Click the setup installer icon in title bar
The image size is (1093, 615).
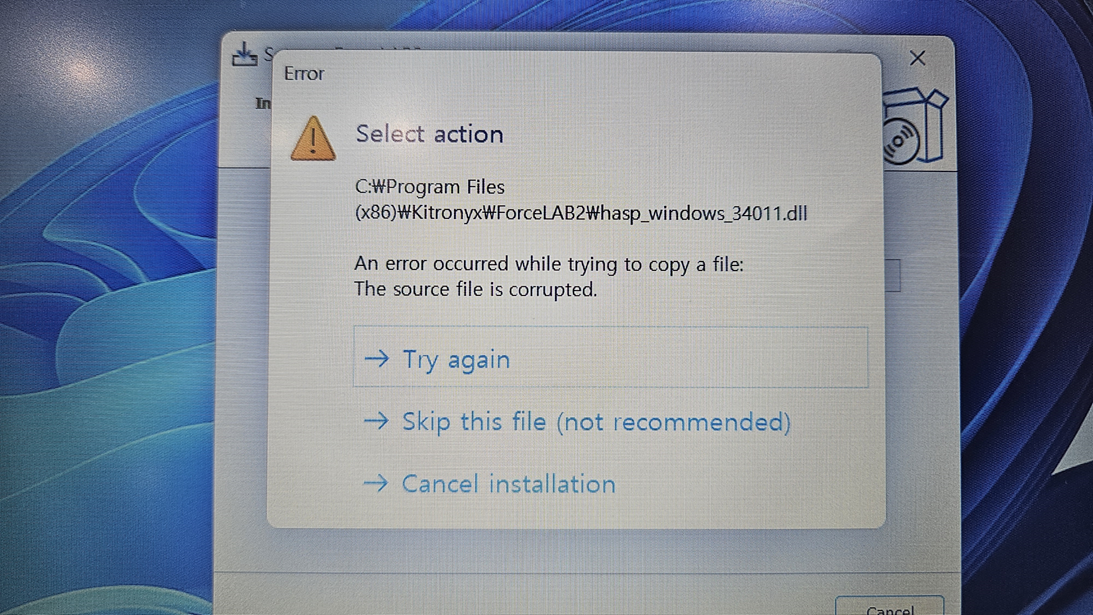click(245, 54)
